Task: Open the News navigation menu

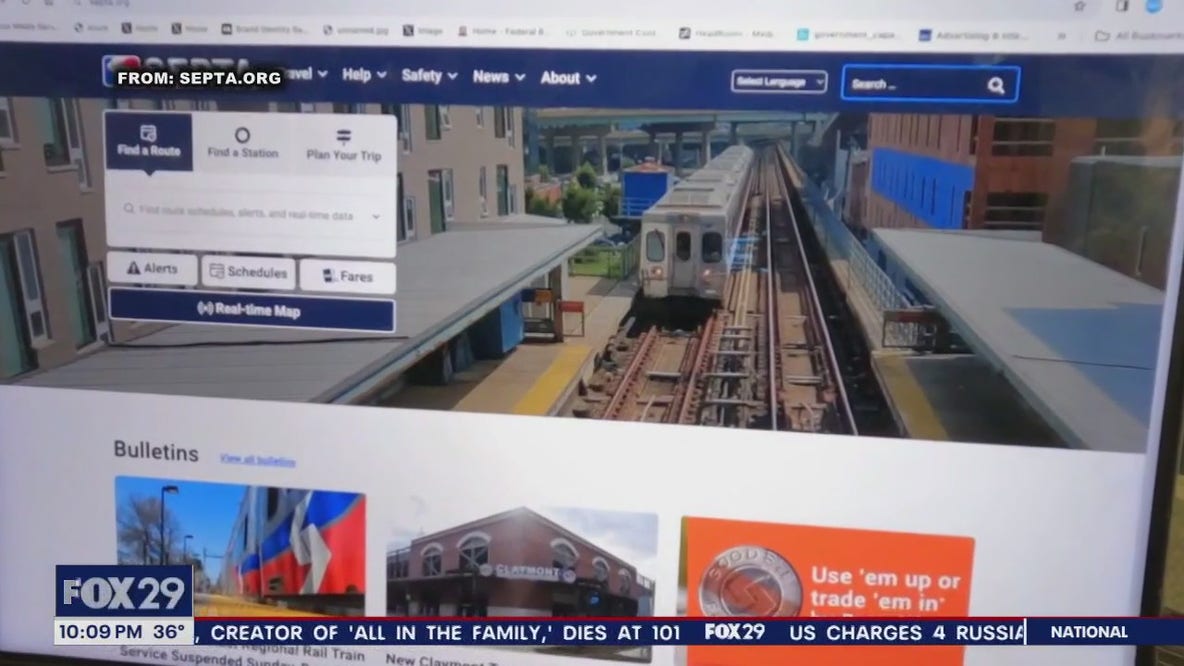Action: [498, 76]
